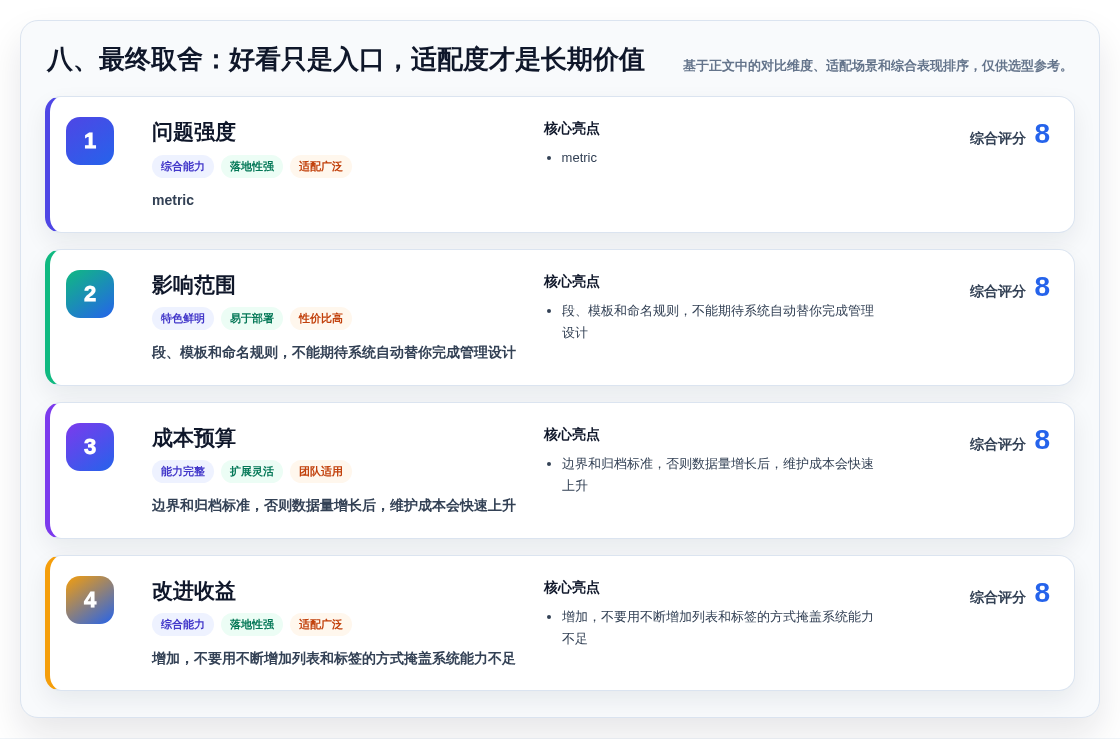Click 核心亮点 heading in 影响范围 card
1120x739 pixels.
[x=571, y=281]
